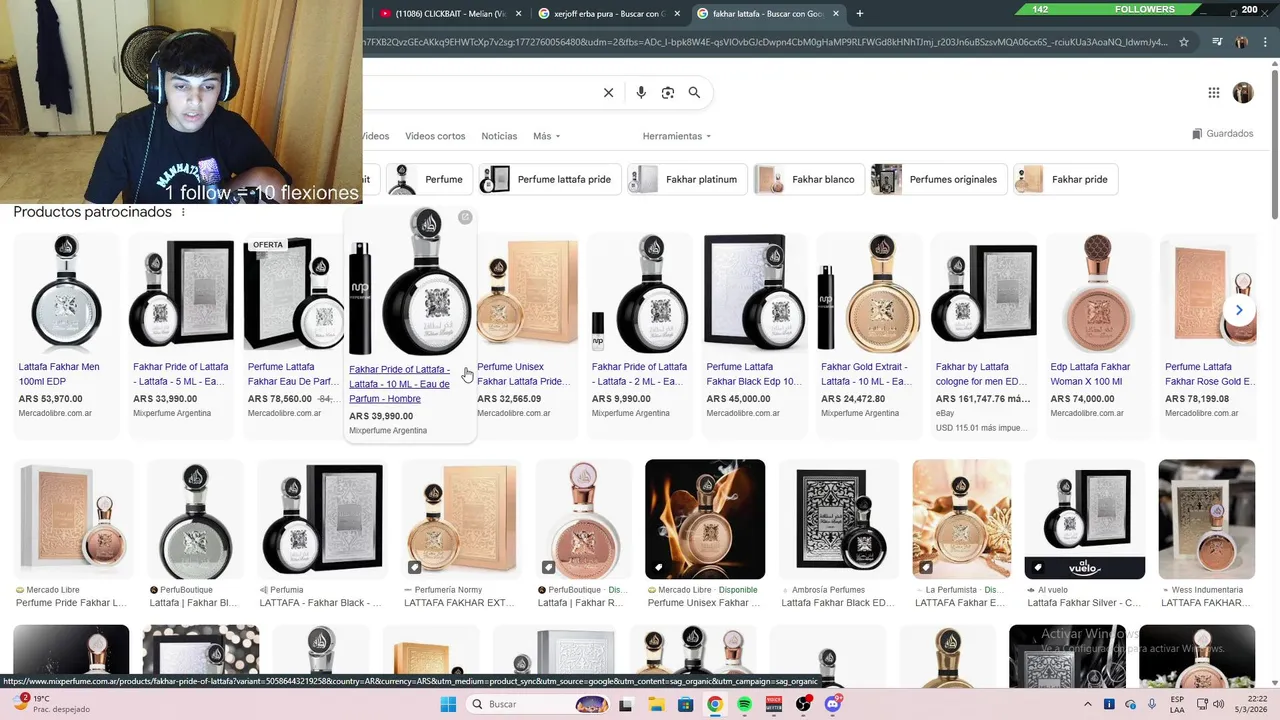Open Task View from the taskbar
Viewport: 1280px width, 720px height.
click(x=626, y=704)
